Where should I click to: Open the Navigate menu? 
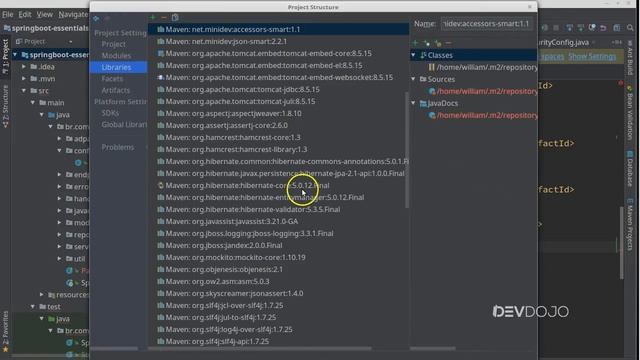(x=73, y=15)
